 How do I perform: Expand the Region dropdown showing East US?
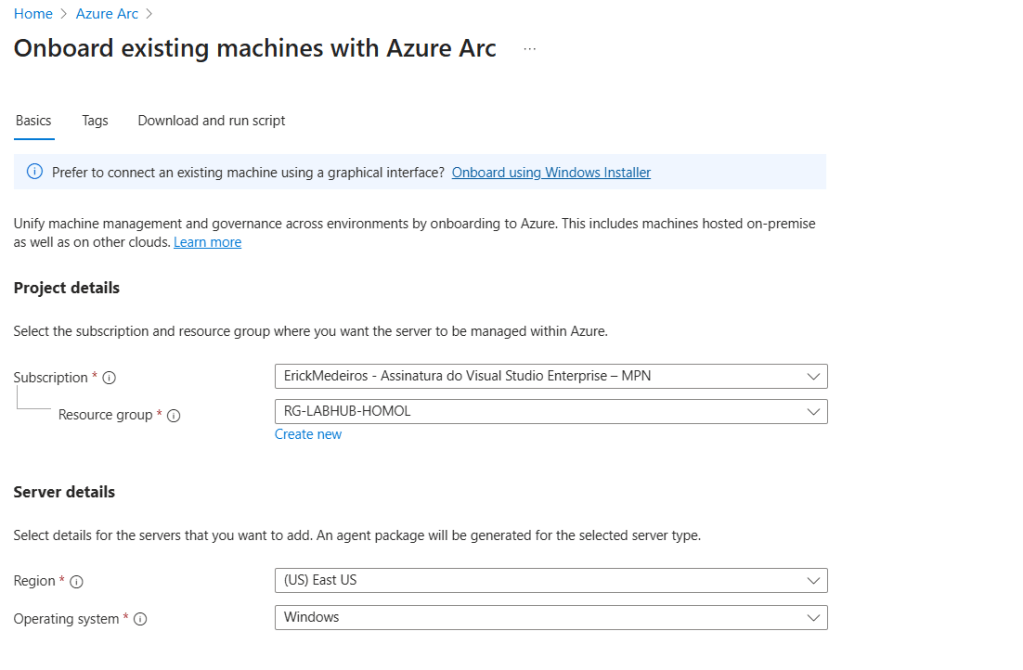[x=550, y=580]
